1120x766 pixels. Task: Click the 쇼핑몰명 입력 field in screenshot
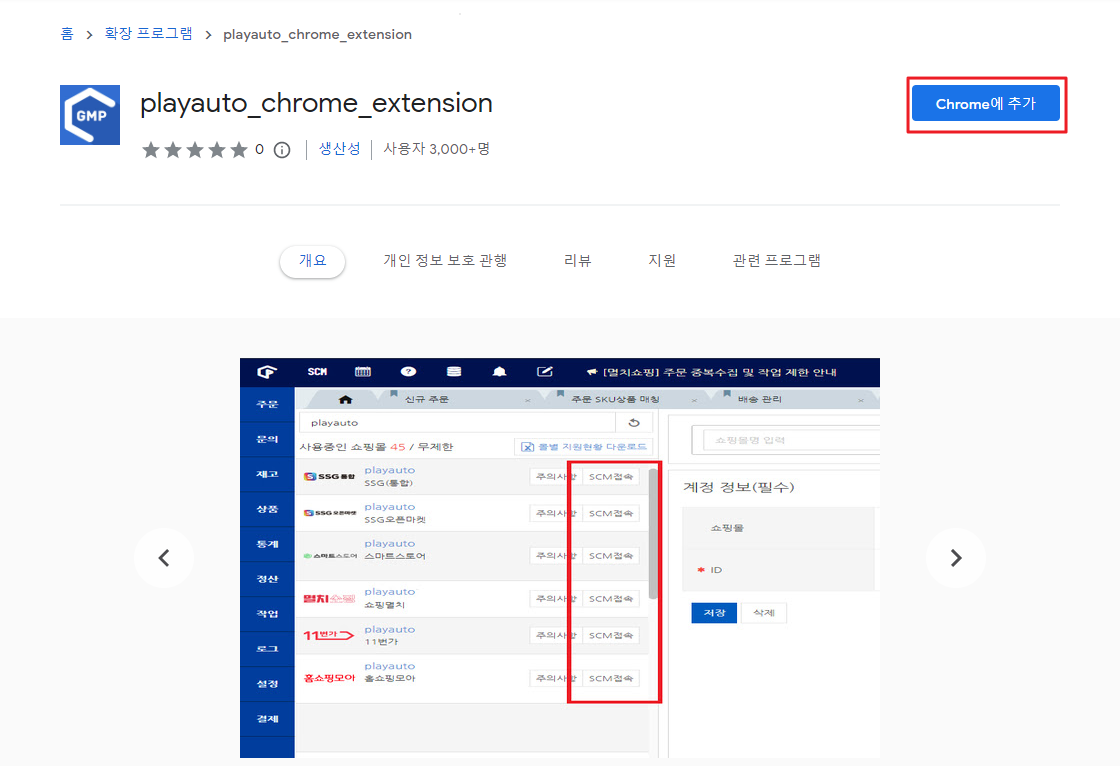pos(790,441)
